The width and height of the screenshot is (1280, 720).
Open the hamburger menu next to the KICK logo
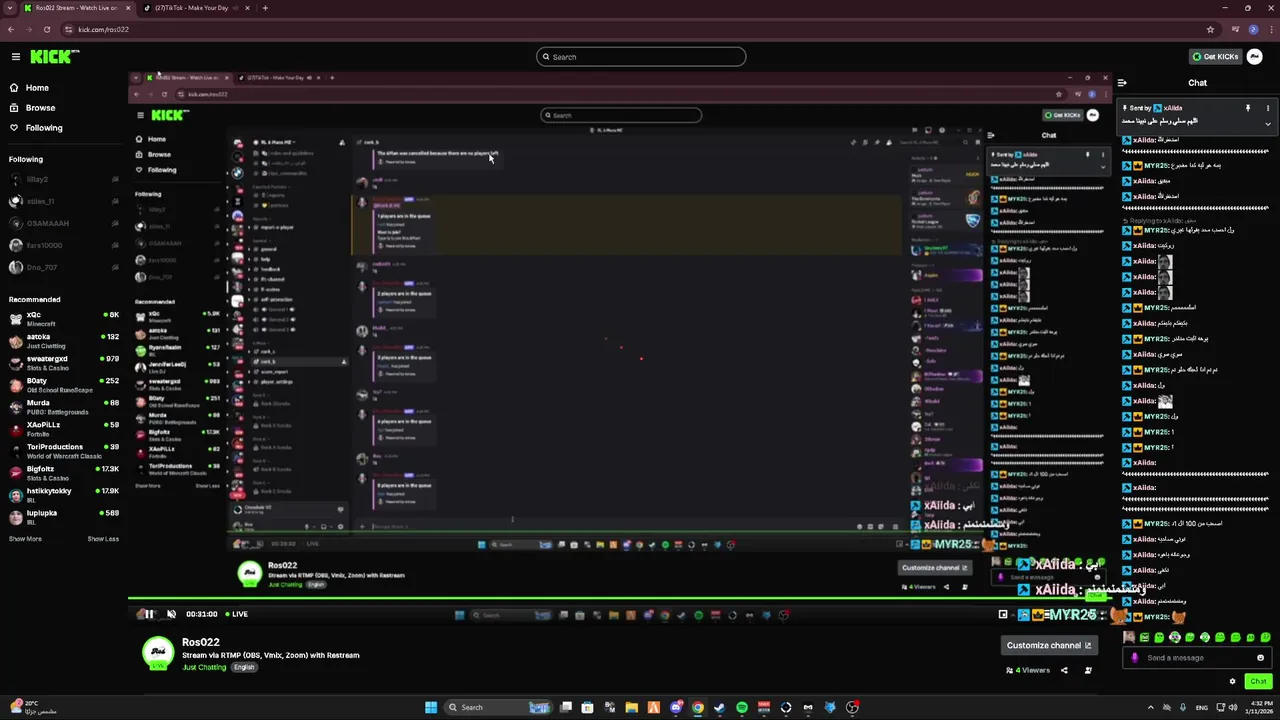coord(16,57)
